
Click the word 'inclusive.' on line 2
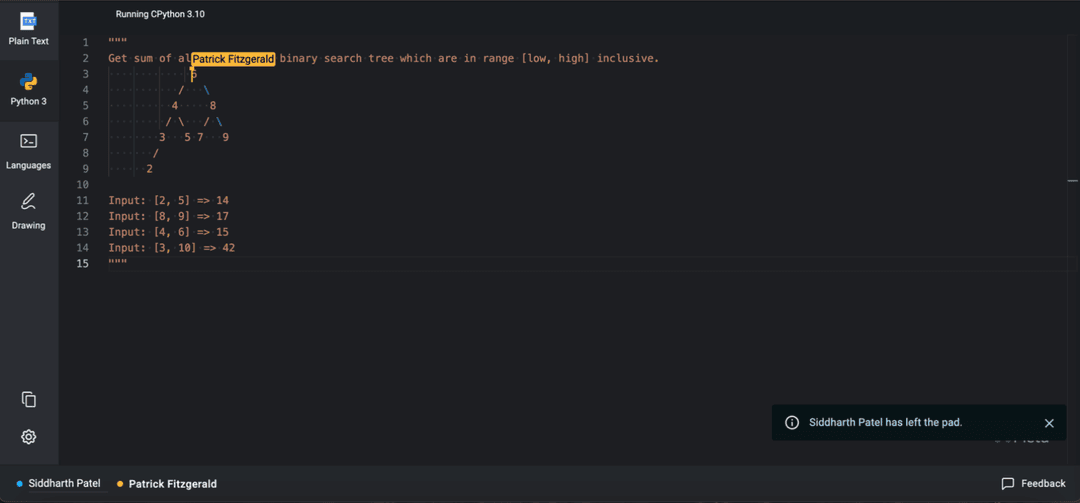point(628,59)
